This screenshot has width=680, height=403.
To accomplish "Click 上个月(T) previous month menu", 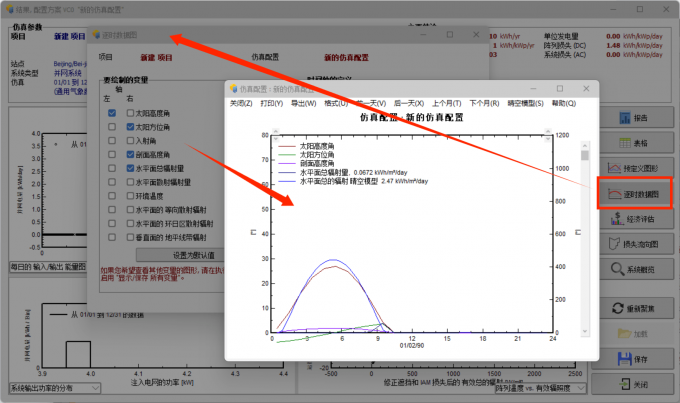I will tap(447, 103).
